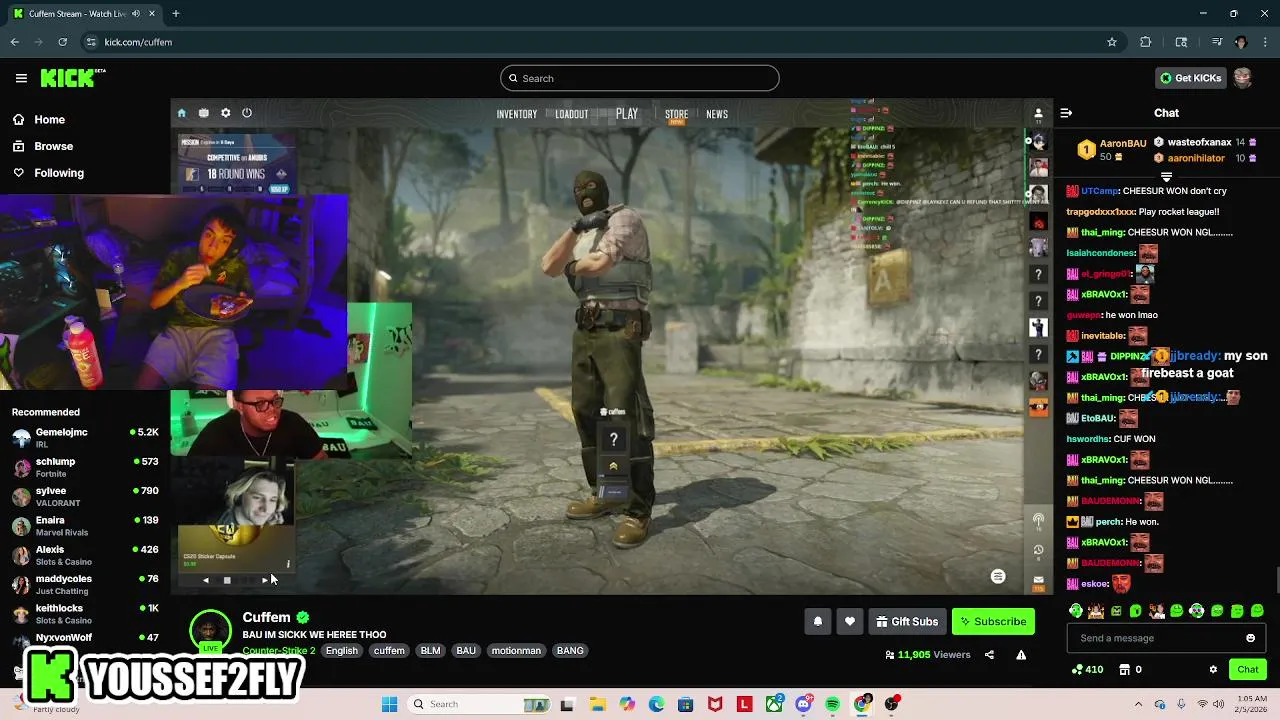
Task: Click the address bar URL kick.com/cuffem
Action: 138,42
